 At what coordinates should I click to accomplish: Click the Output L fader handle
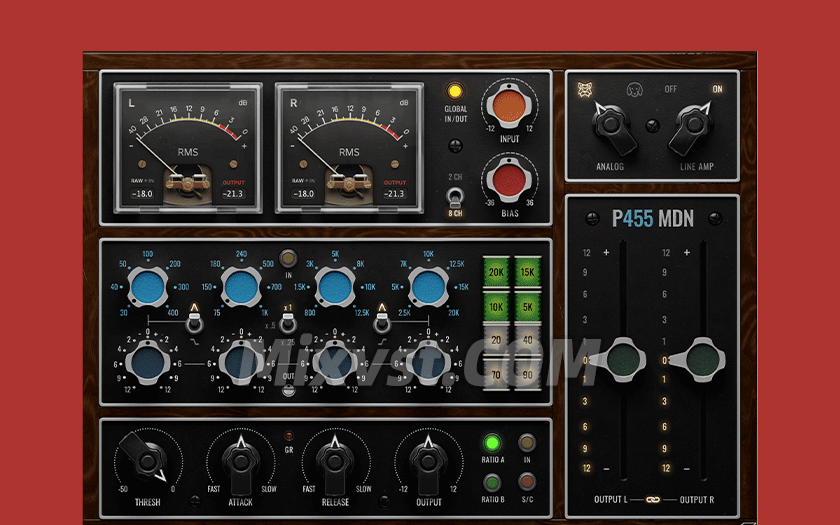[618, 360]
